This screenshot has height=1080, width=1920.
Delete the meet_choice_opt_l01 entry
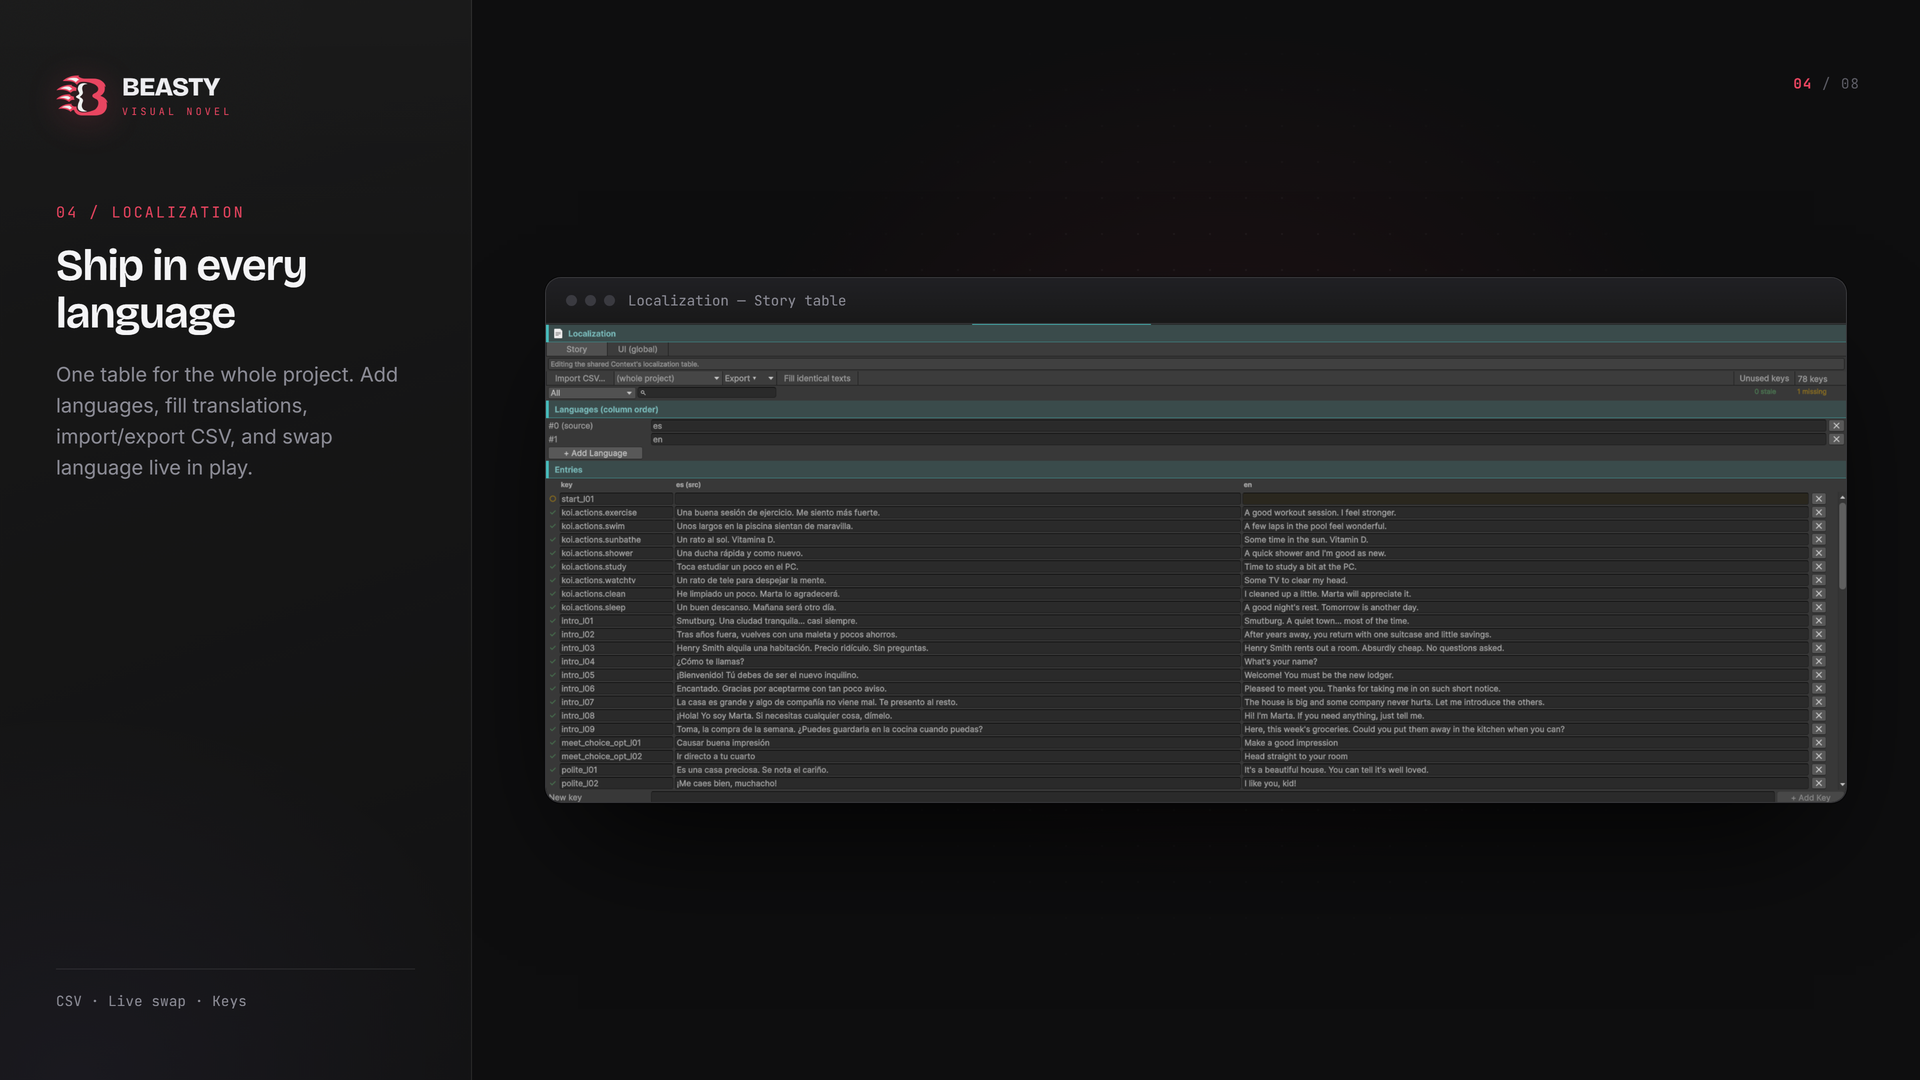click(1819, 743)
